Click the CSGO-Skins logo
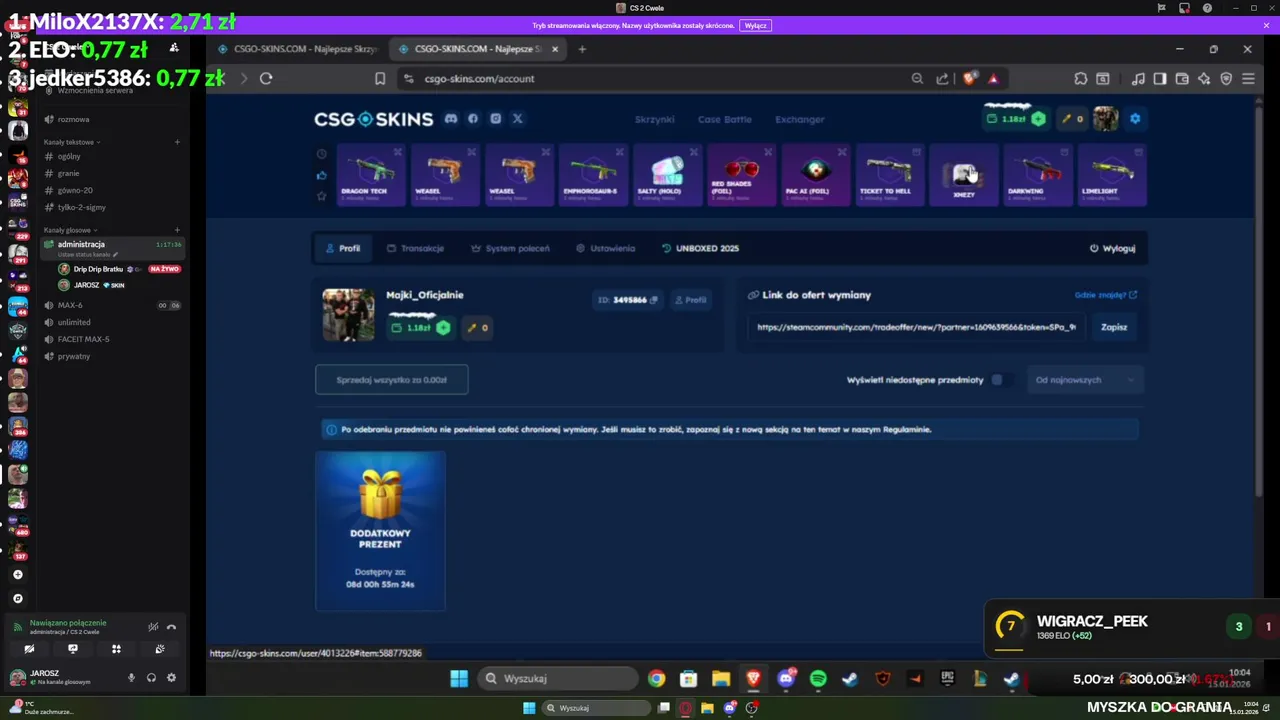 [x=373, y=119]
